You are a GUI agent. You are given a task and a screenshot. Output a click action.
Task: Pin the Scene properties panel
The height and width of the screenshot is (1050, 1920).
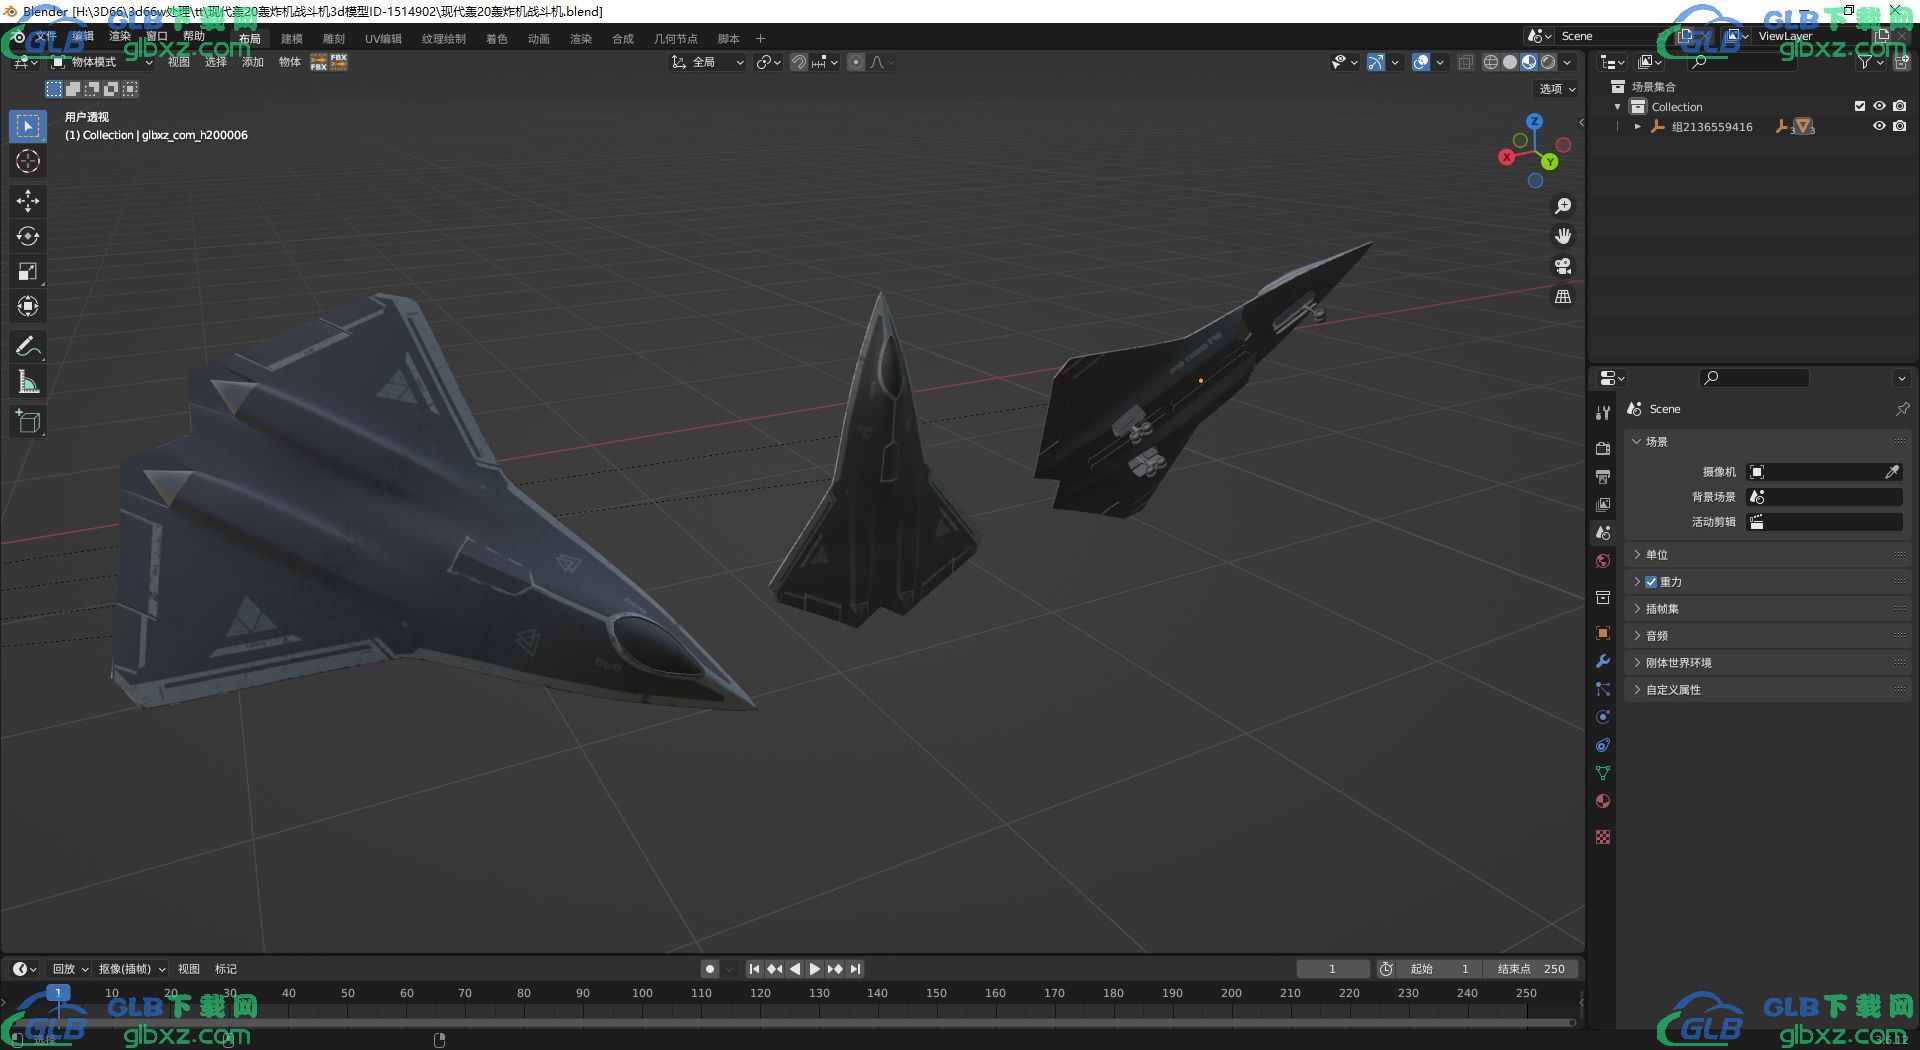click(1902, 409)
